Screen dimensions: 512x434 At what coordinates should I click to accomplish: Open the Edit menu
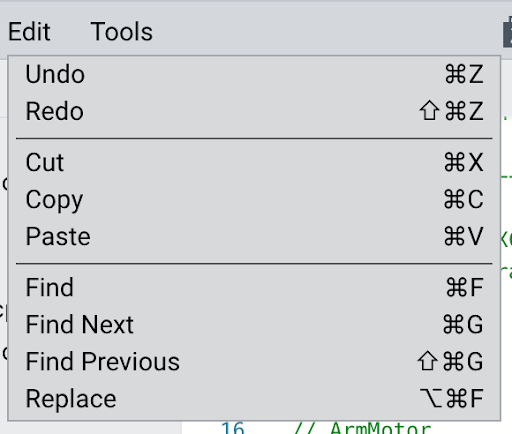29,32
